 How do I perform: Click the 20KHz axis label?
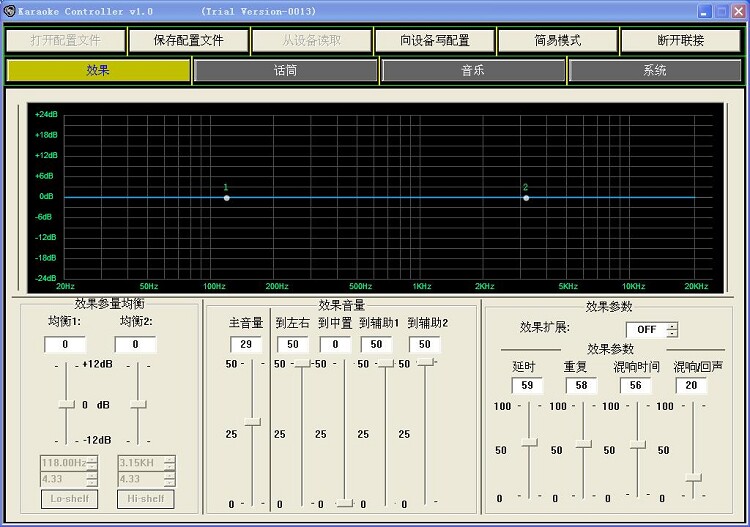coord(696,286)
